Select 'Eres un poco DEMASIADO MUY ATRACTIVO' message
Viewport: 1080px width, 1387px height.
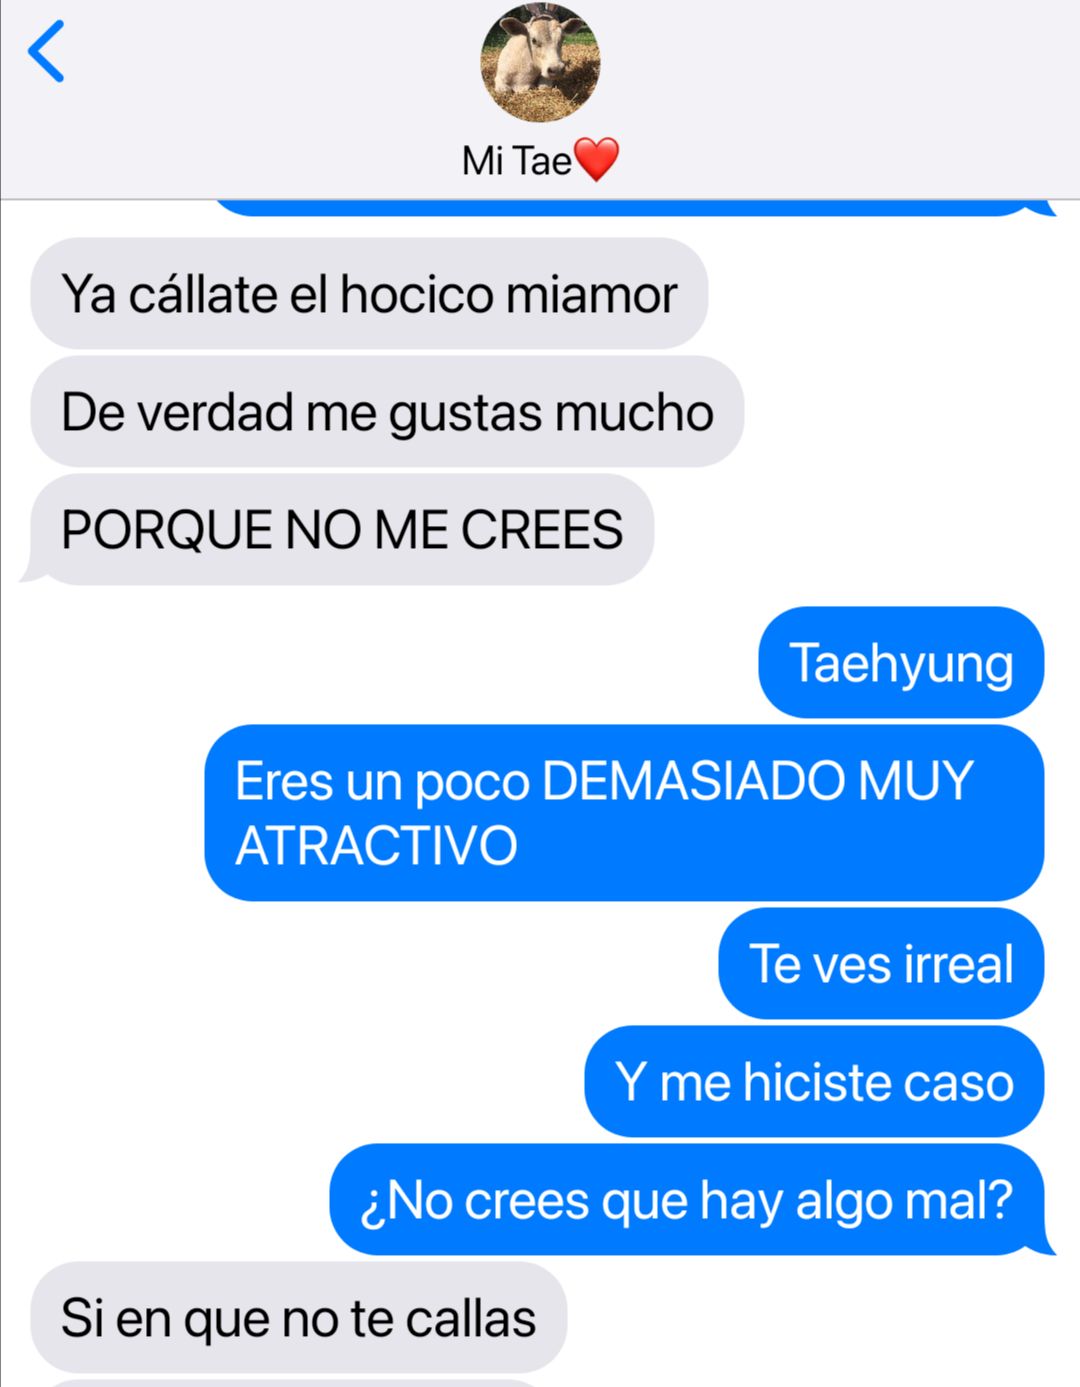click(624, 813)
